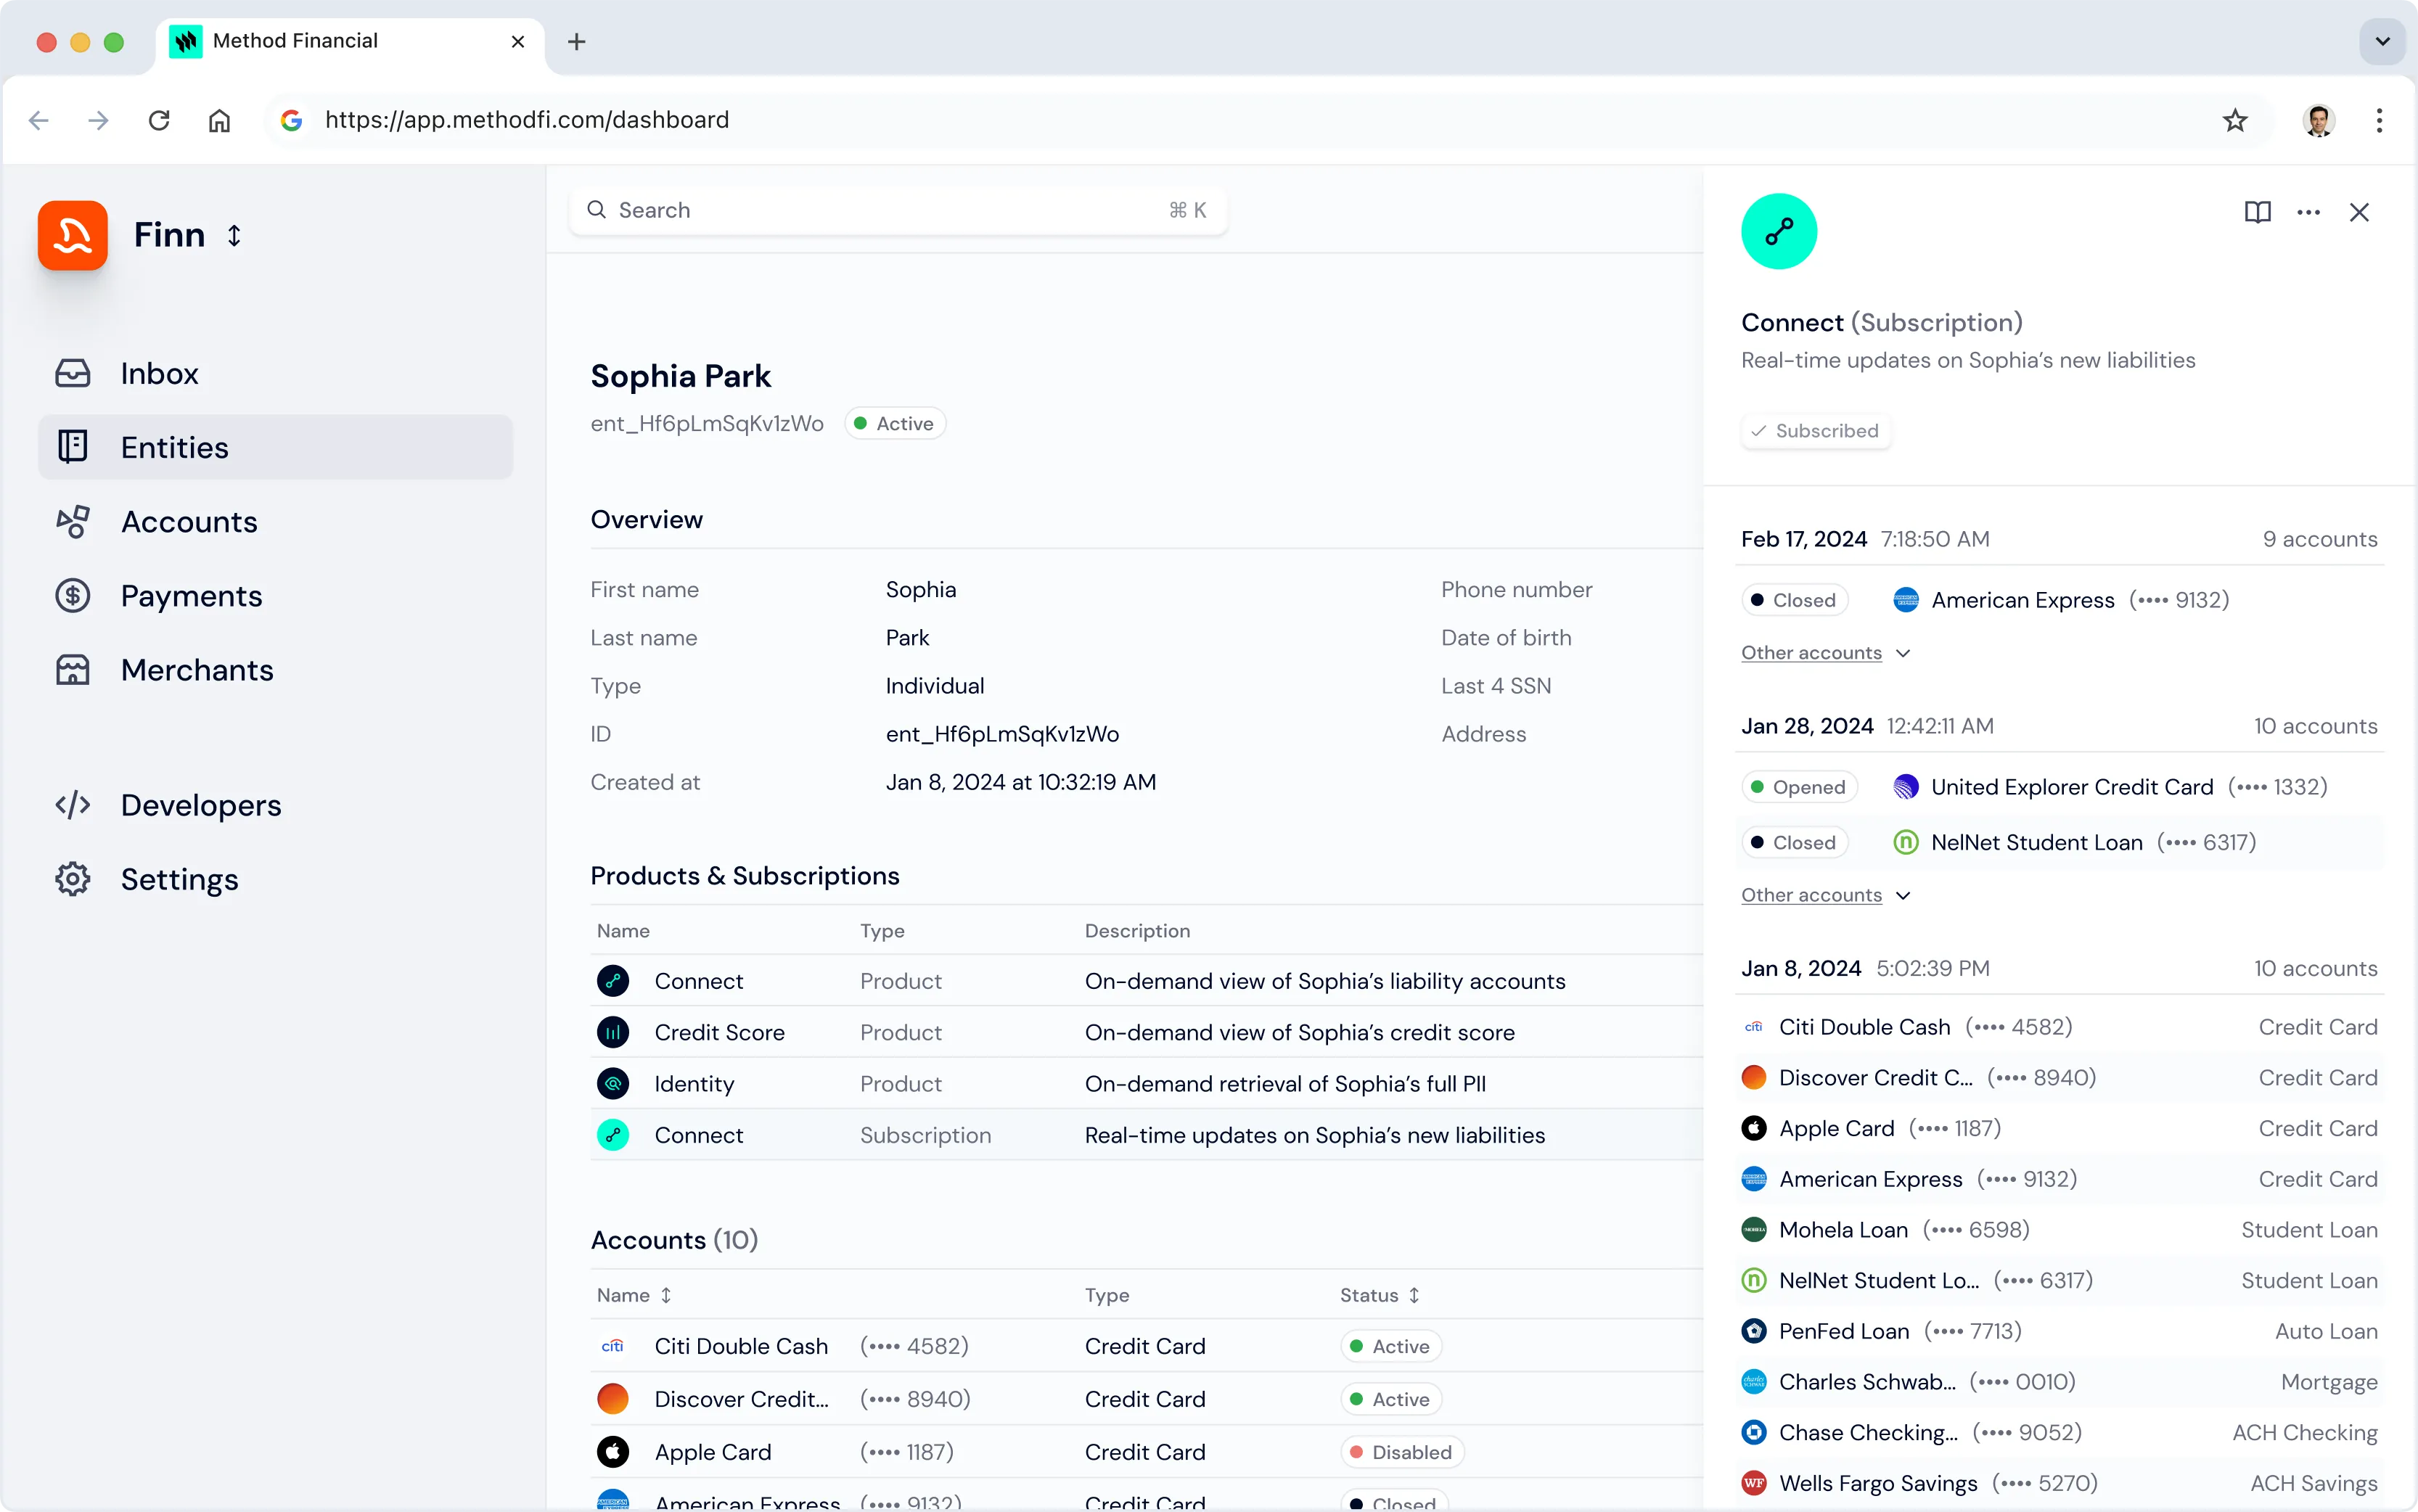Screen dimensions: 2418x1512
Task: Toggle the Subscribed button
Action: pos(1815,431)
